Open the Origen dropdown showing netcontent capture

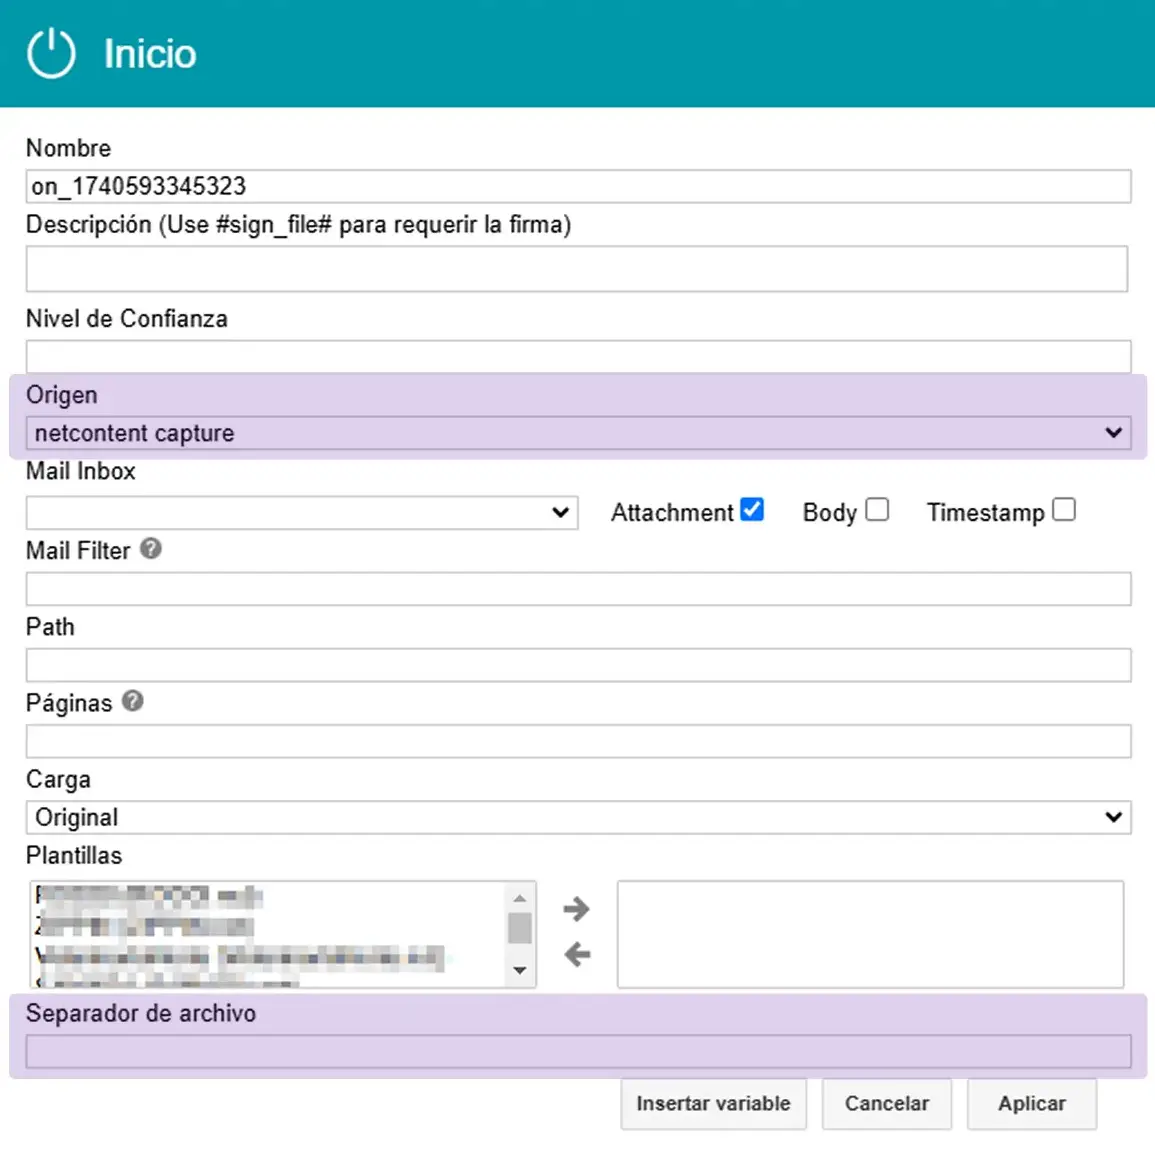click(578, 433)
